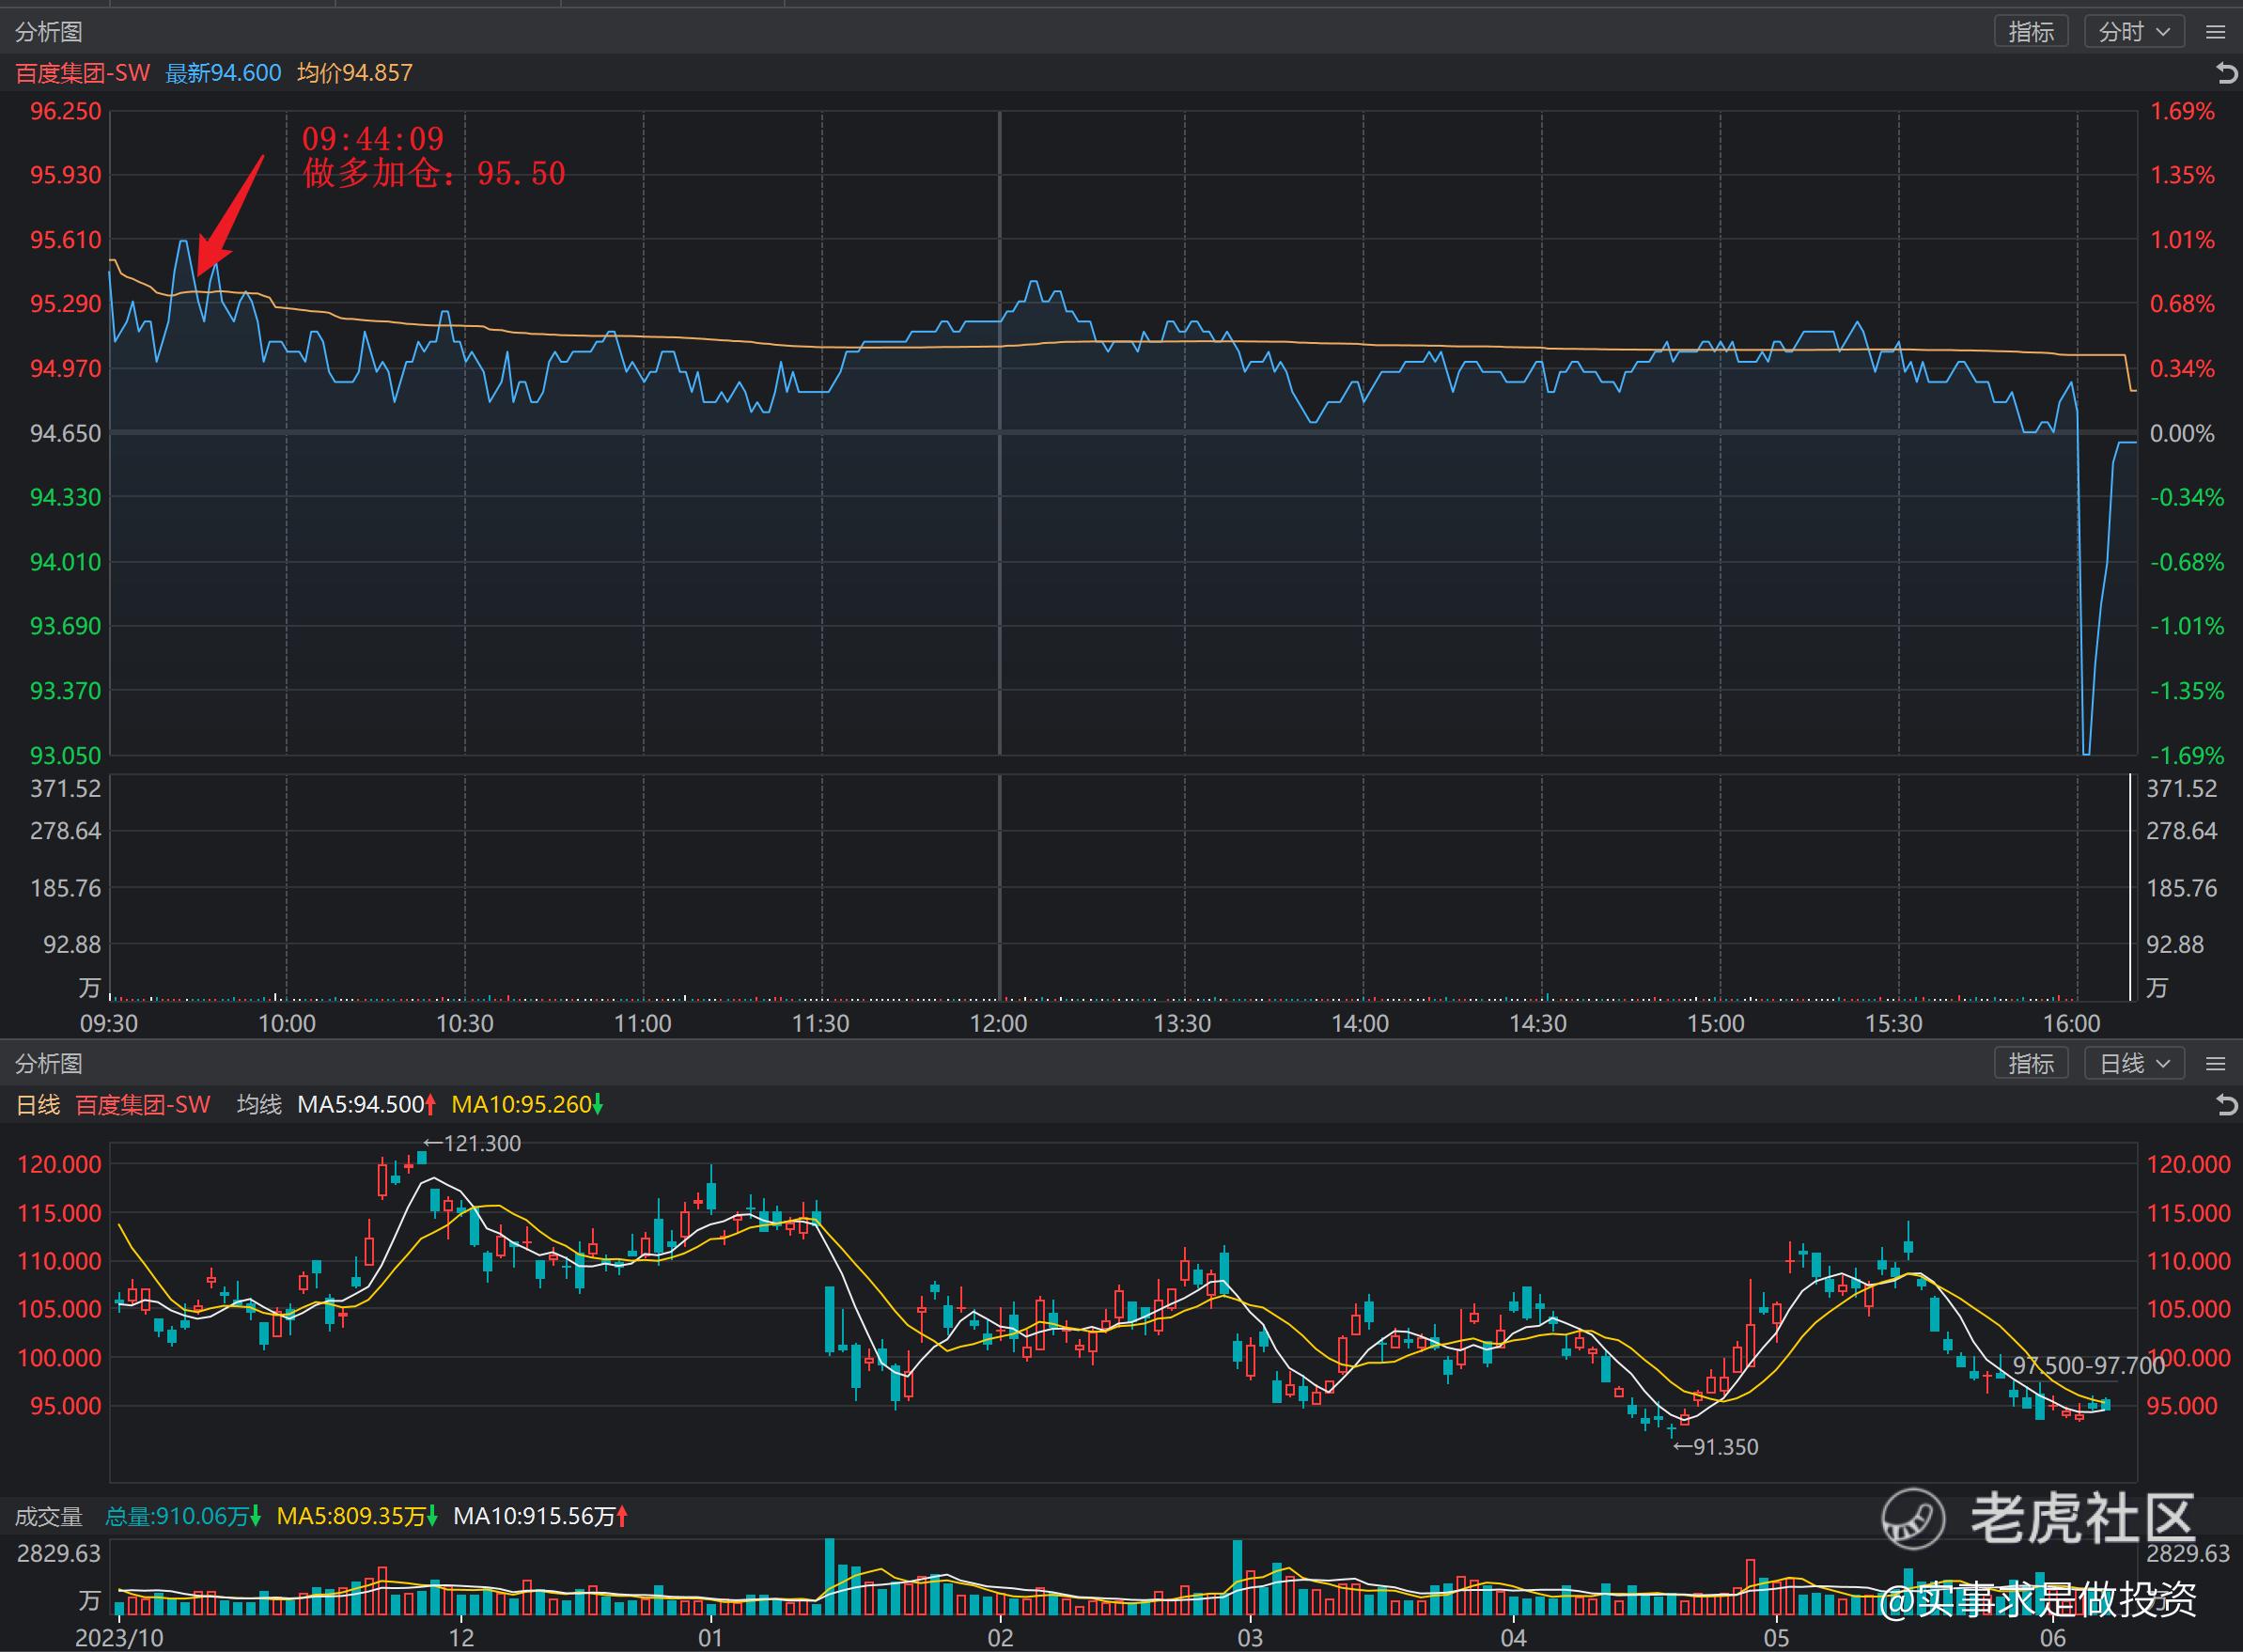Click the lower chart undo/reset arrow icon
The width and height of the screenshot is (2243, 1652).
click(x=2226, y=1105)
